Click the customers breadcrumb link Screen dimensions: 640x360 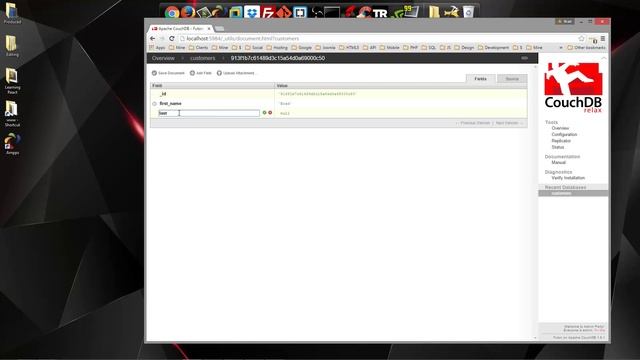[x=202, y=58]
